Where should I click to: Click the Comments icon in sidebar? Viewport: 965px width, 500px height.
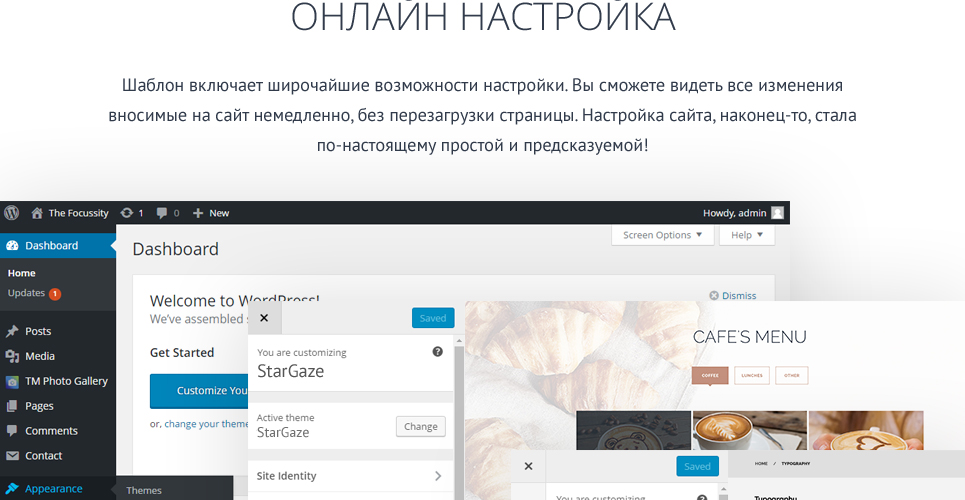click(12, 431)
